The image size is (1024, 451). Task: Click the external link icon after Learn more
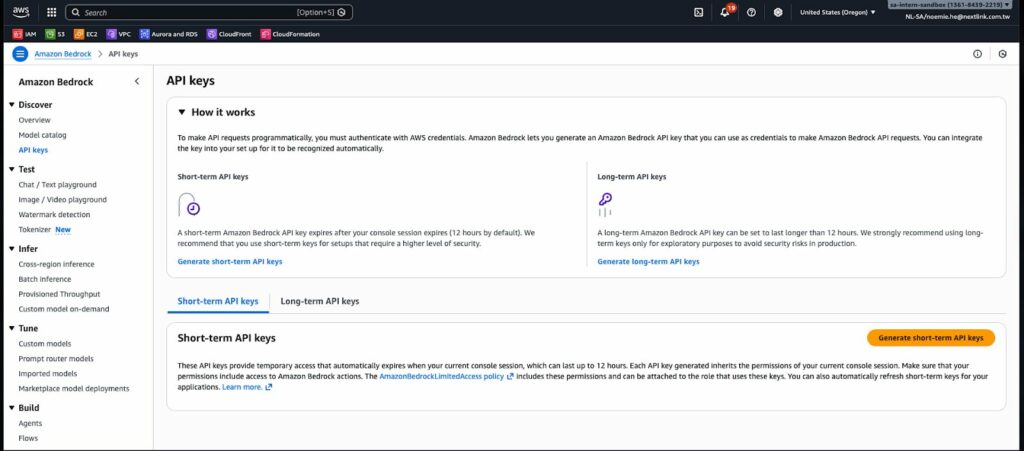(268, 387)
